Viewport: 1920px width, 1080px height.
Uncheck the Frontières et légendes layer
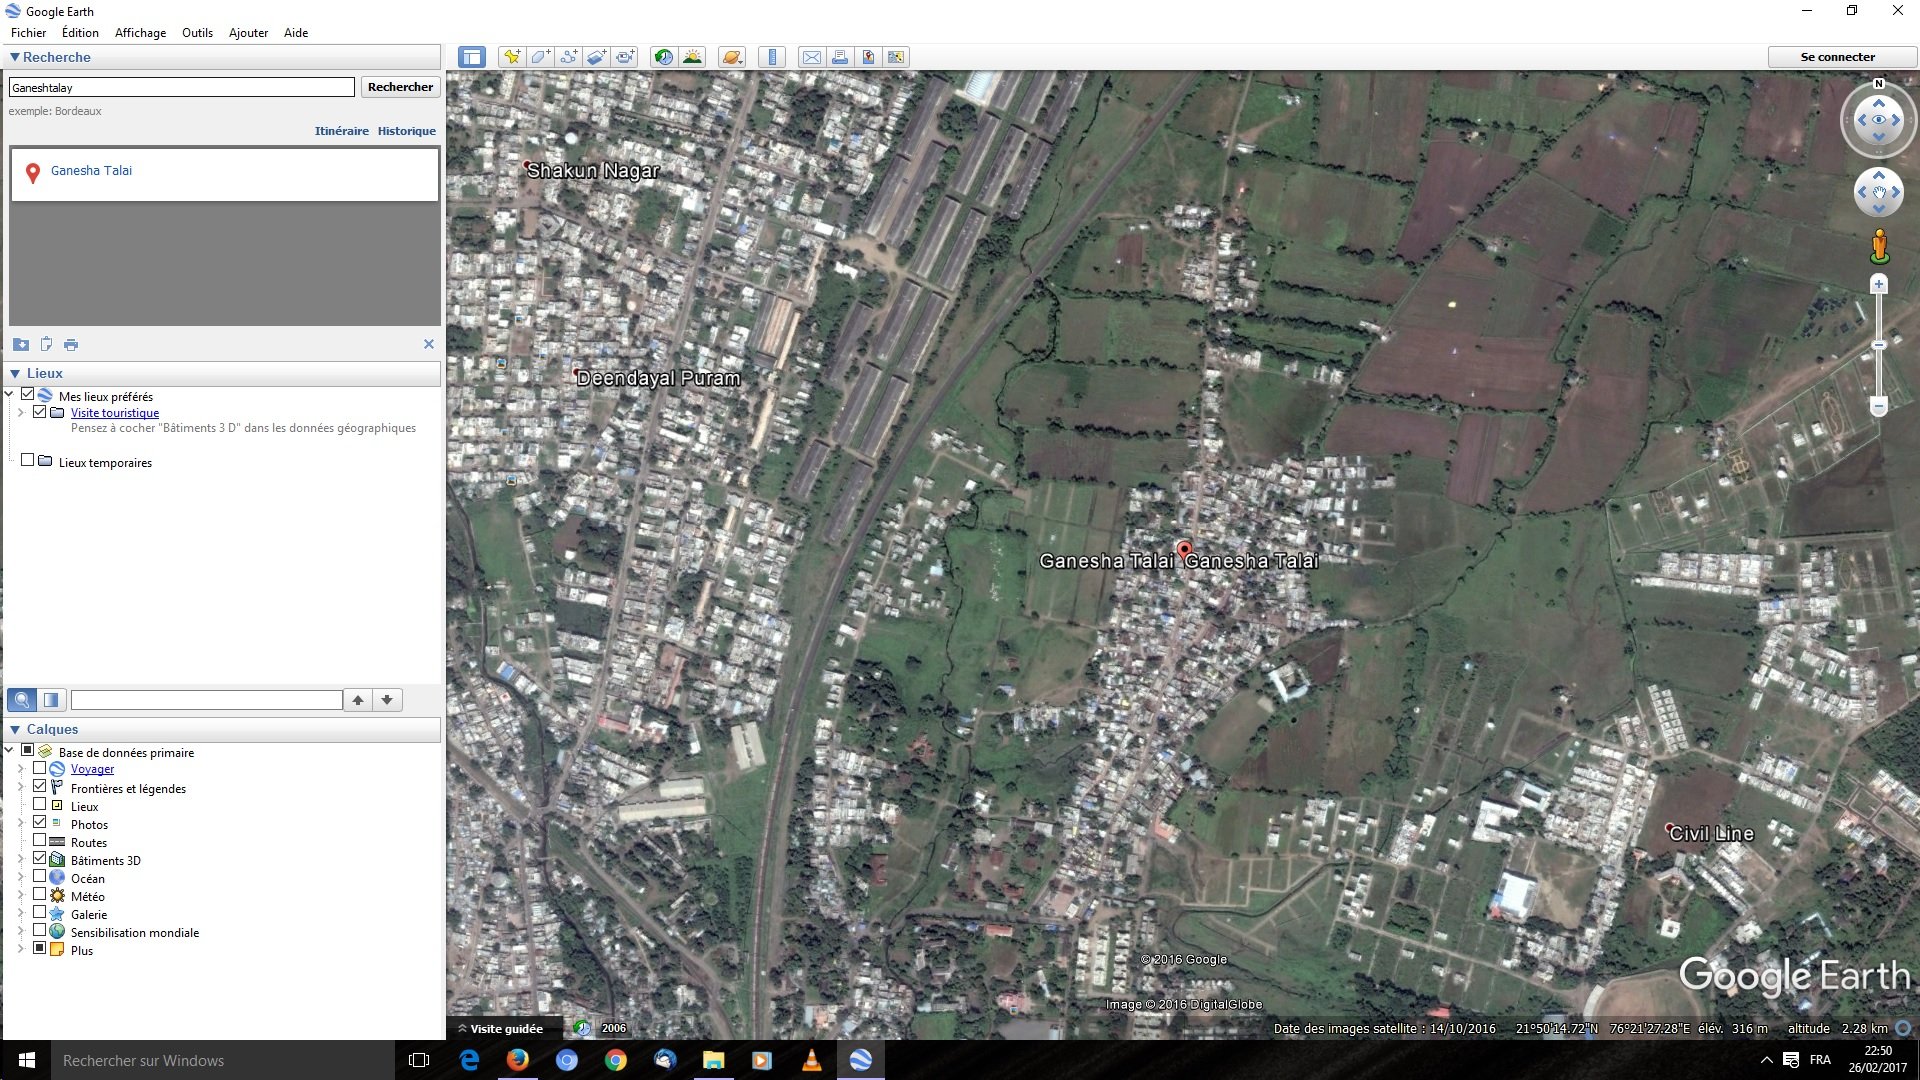(41, 787)
